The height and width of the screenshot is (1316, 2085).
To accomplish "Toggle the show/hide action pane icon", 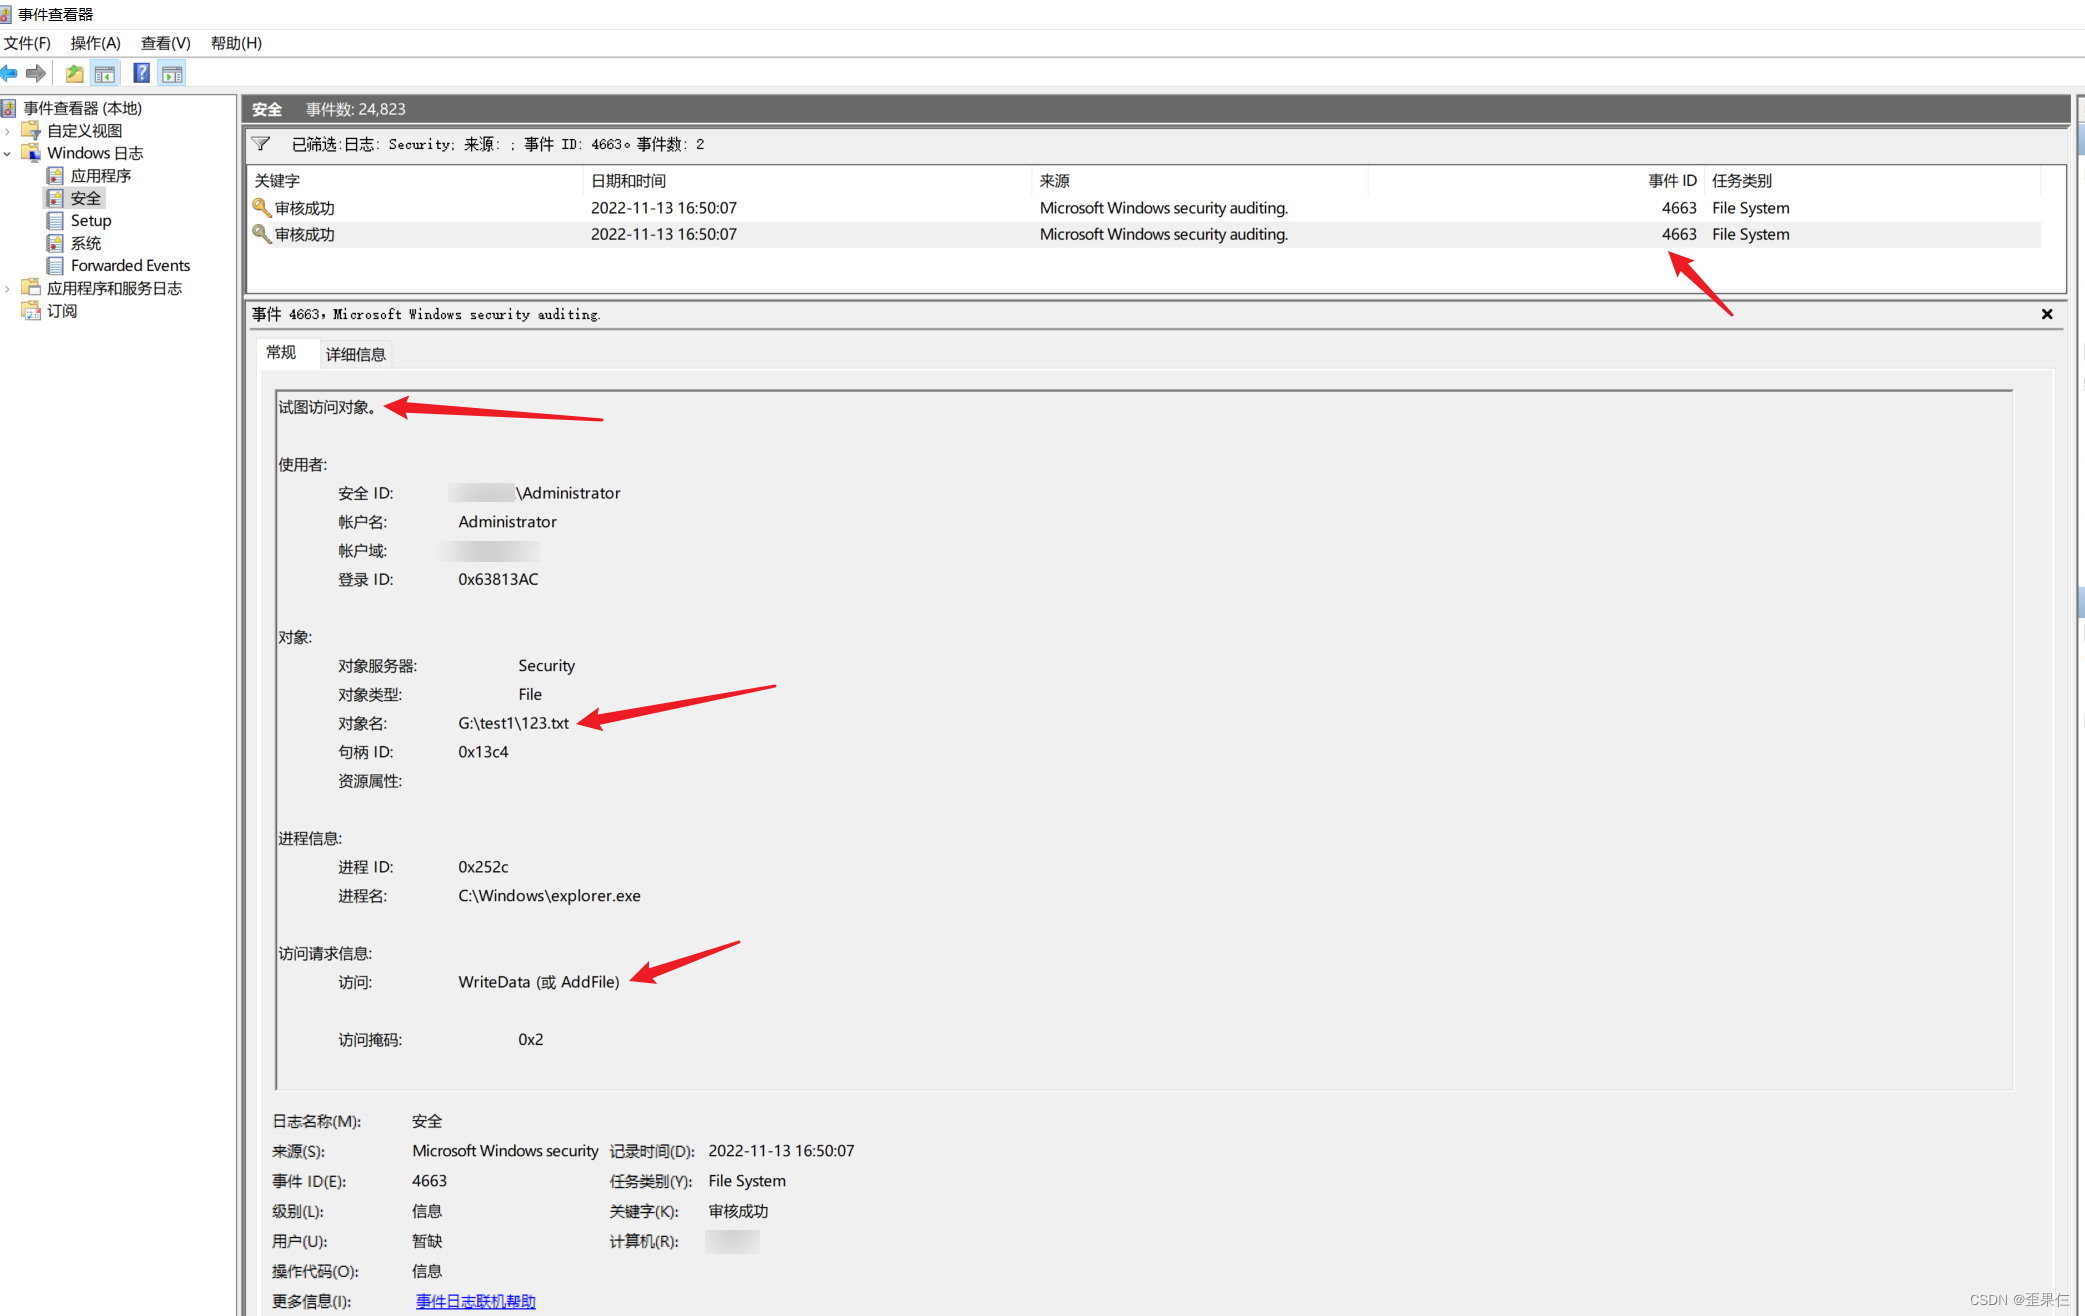I will tap(172, 73).
